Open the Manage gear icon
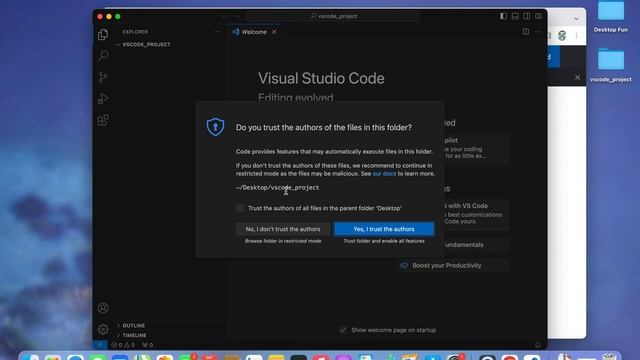The width and height of the screenshot is (640, 360). (x=103, y=329)
